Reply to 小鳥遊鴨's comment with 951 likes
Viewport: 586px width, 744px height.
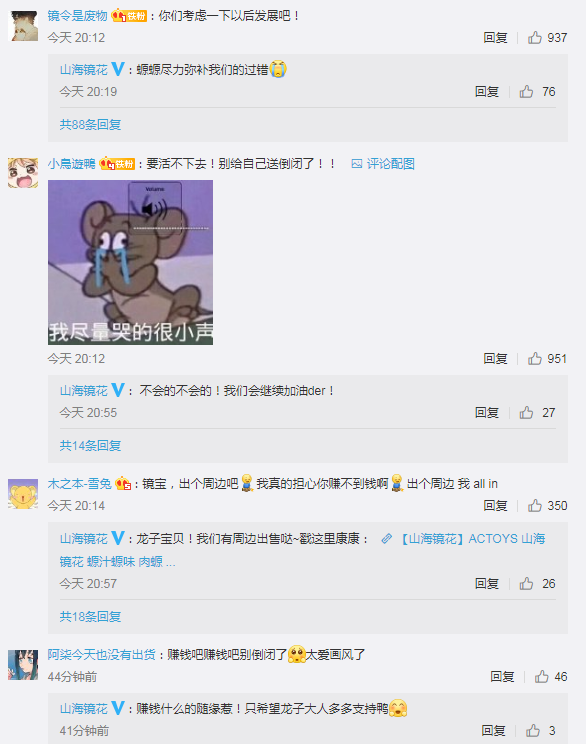tap(495, 359)
